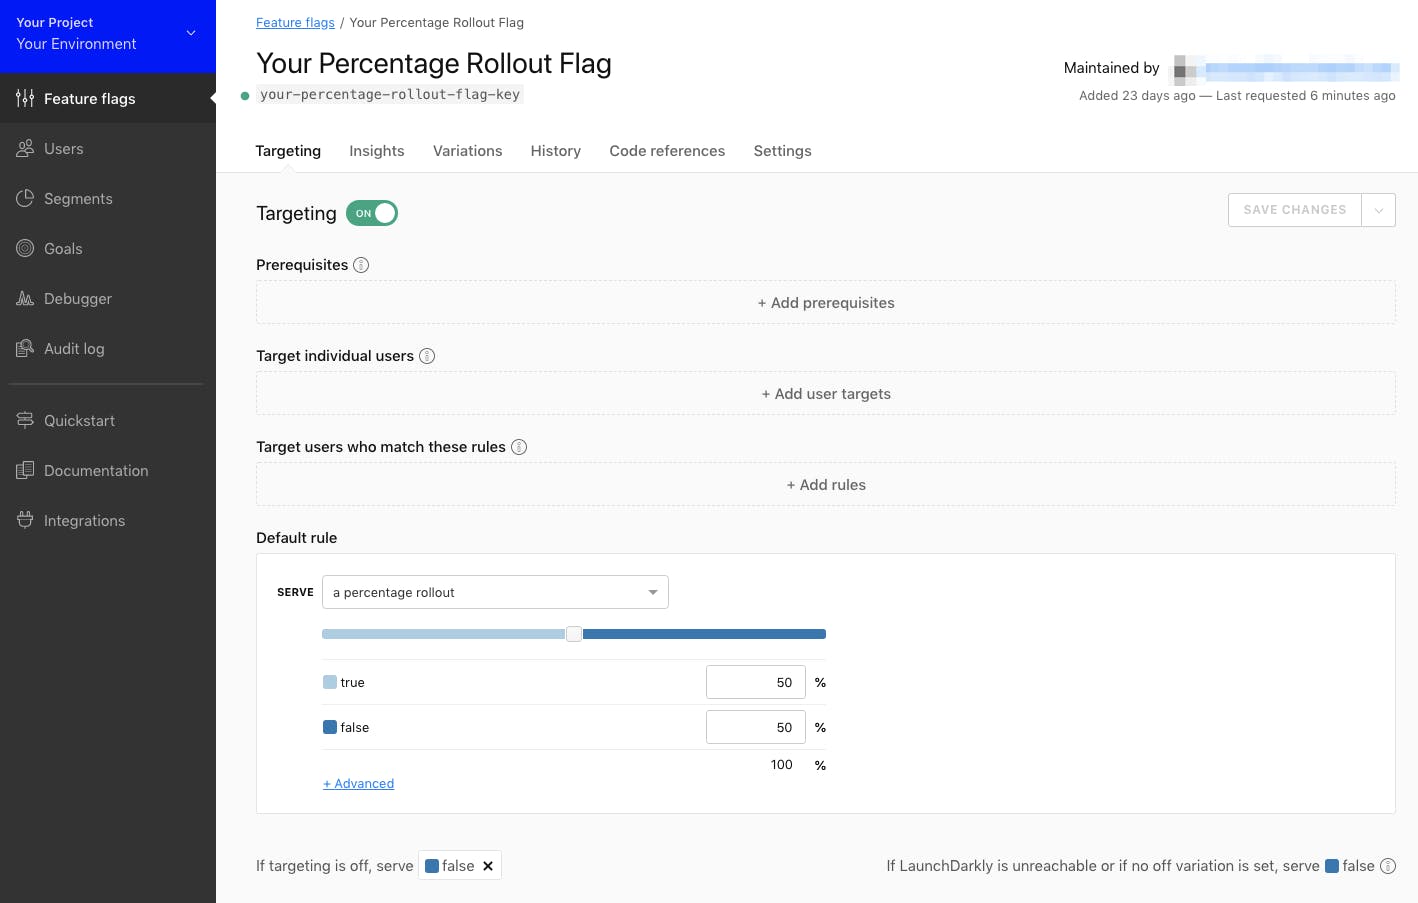1418x903 pixels.
Task: Expand the Your Project environment switcher
Action: [190, 33]
